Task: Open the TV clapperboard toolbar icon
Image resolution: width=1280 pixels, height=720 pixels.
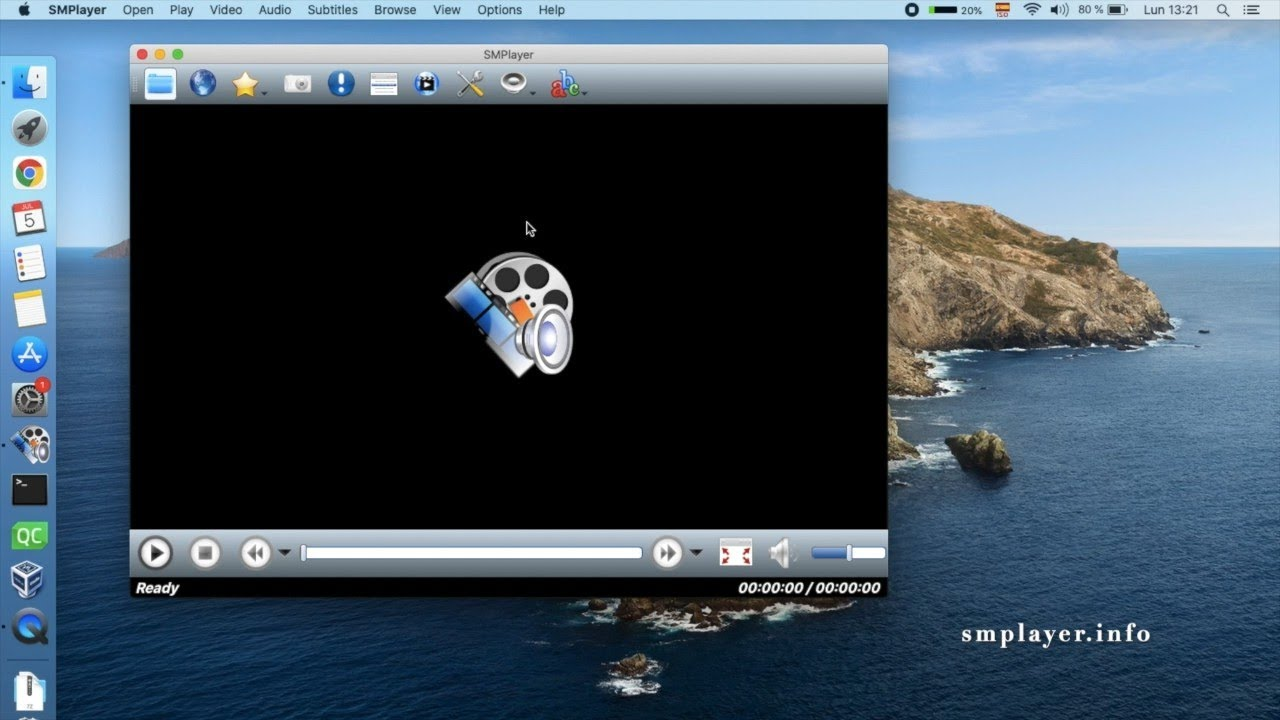Action: point(427,84)
